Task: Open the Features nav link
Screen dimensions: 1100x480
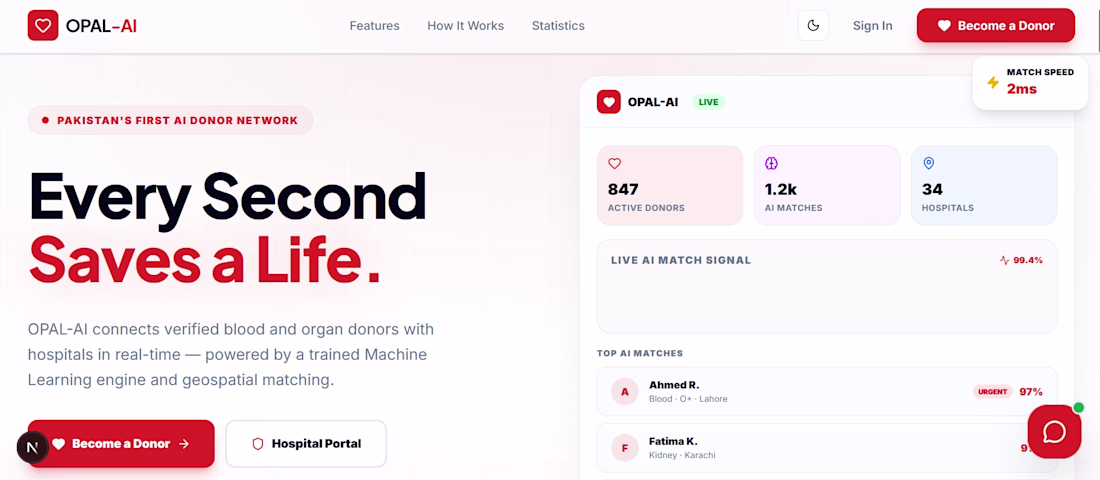Action: [375, 26]
